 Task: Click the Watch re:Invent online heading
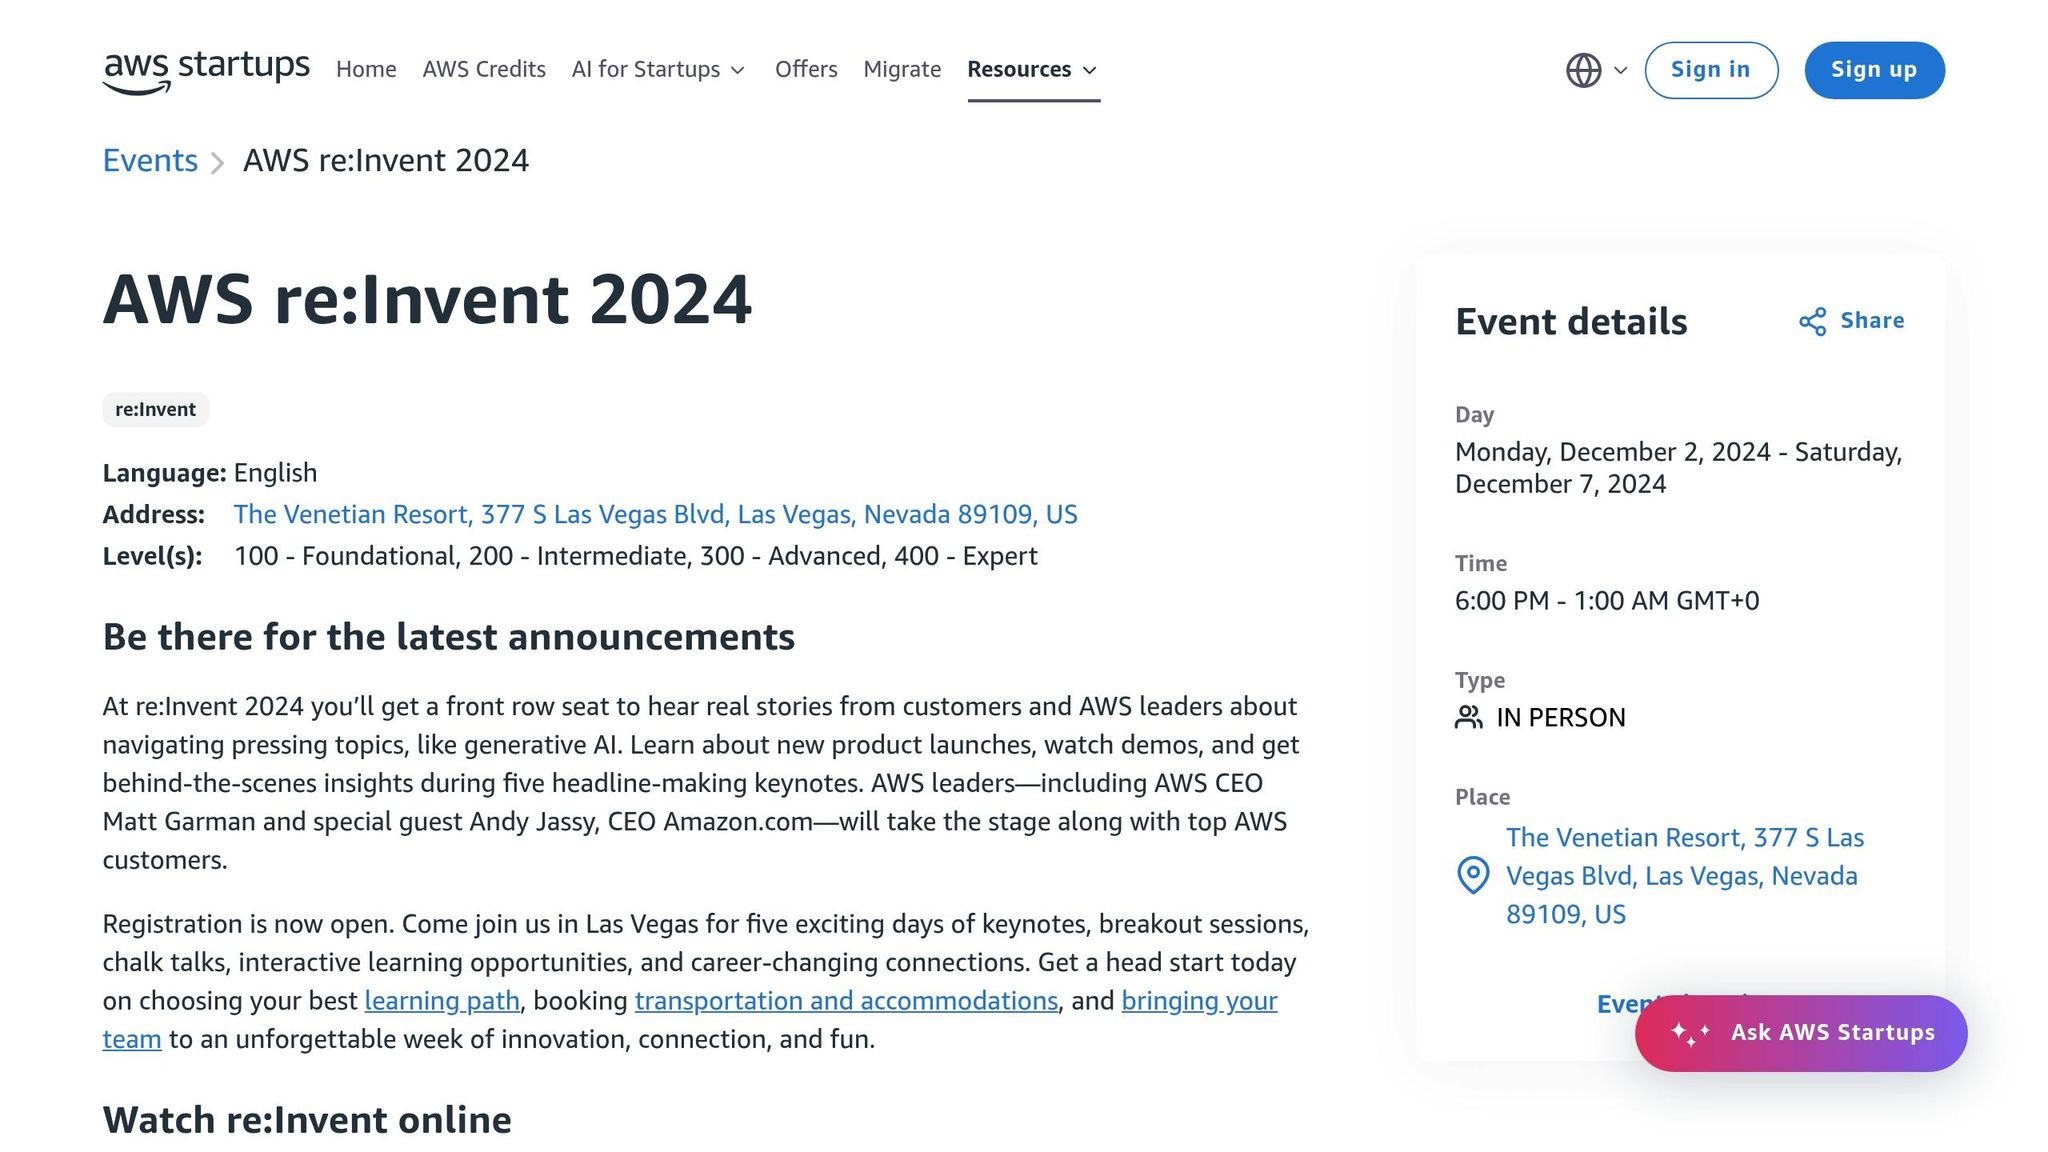307,1121
